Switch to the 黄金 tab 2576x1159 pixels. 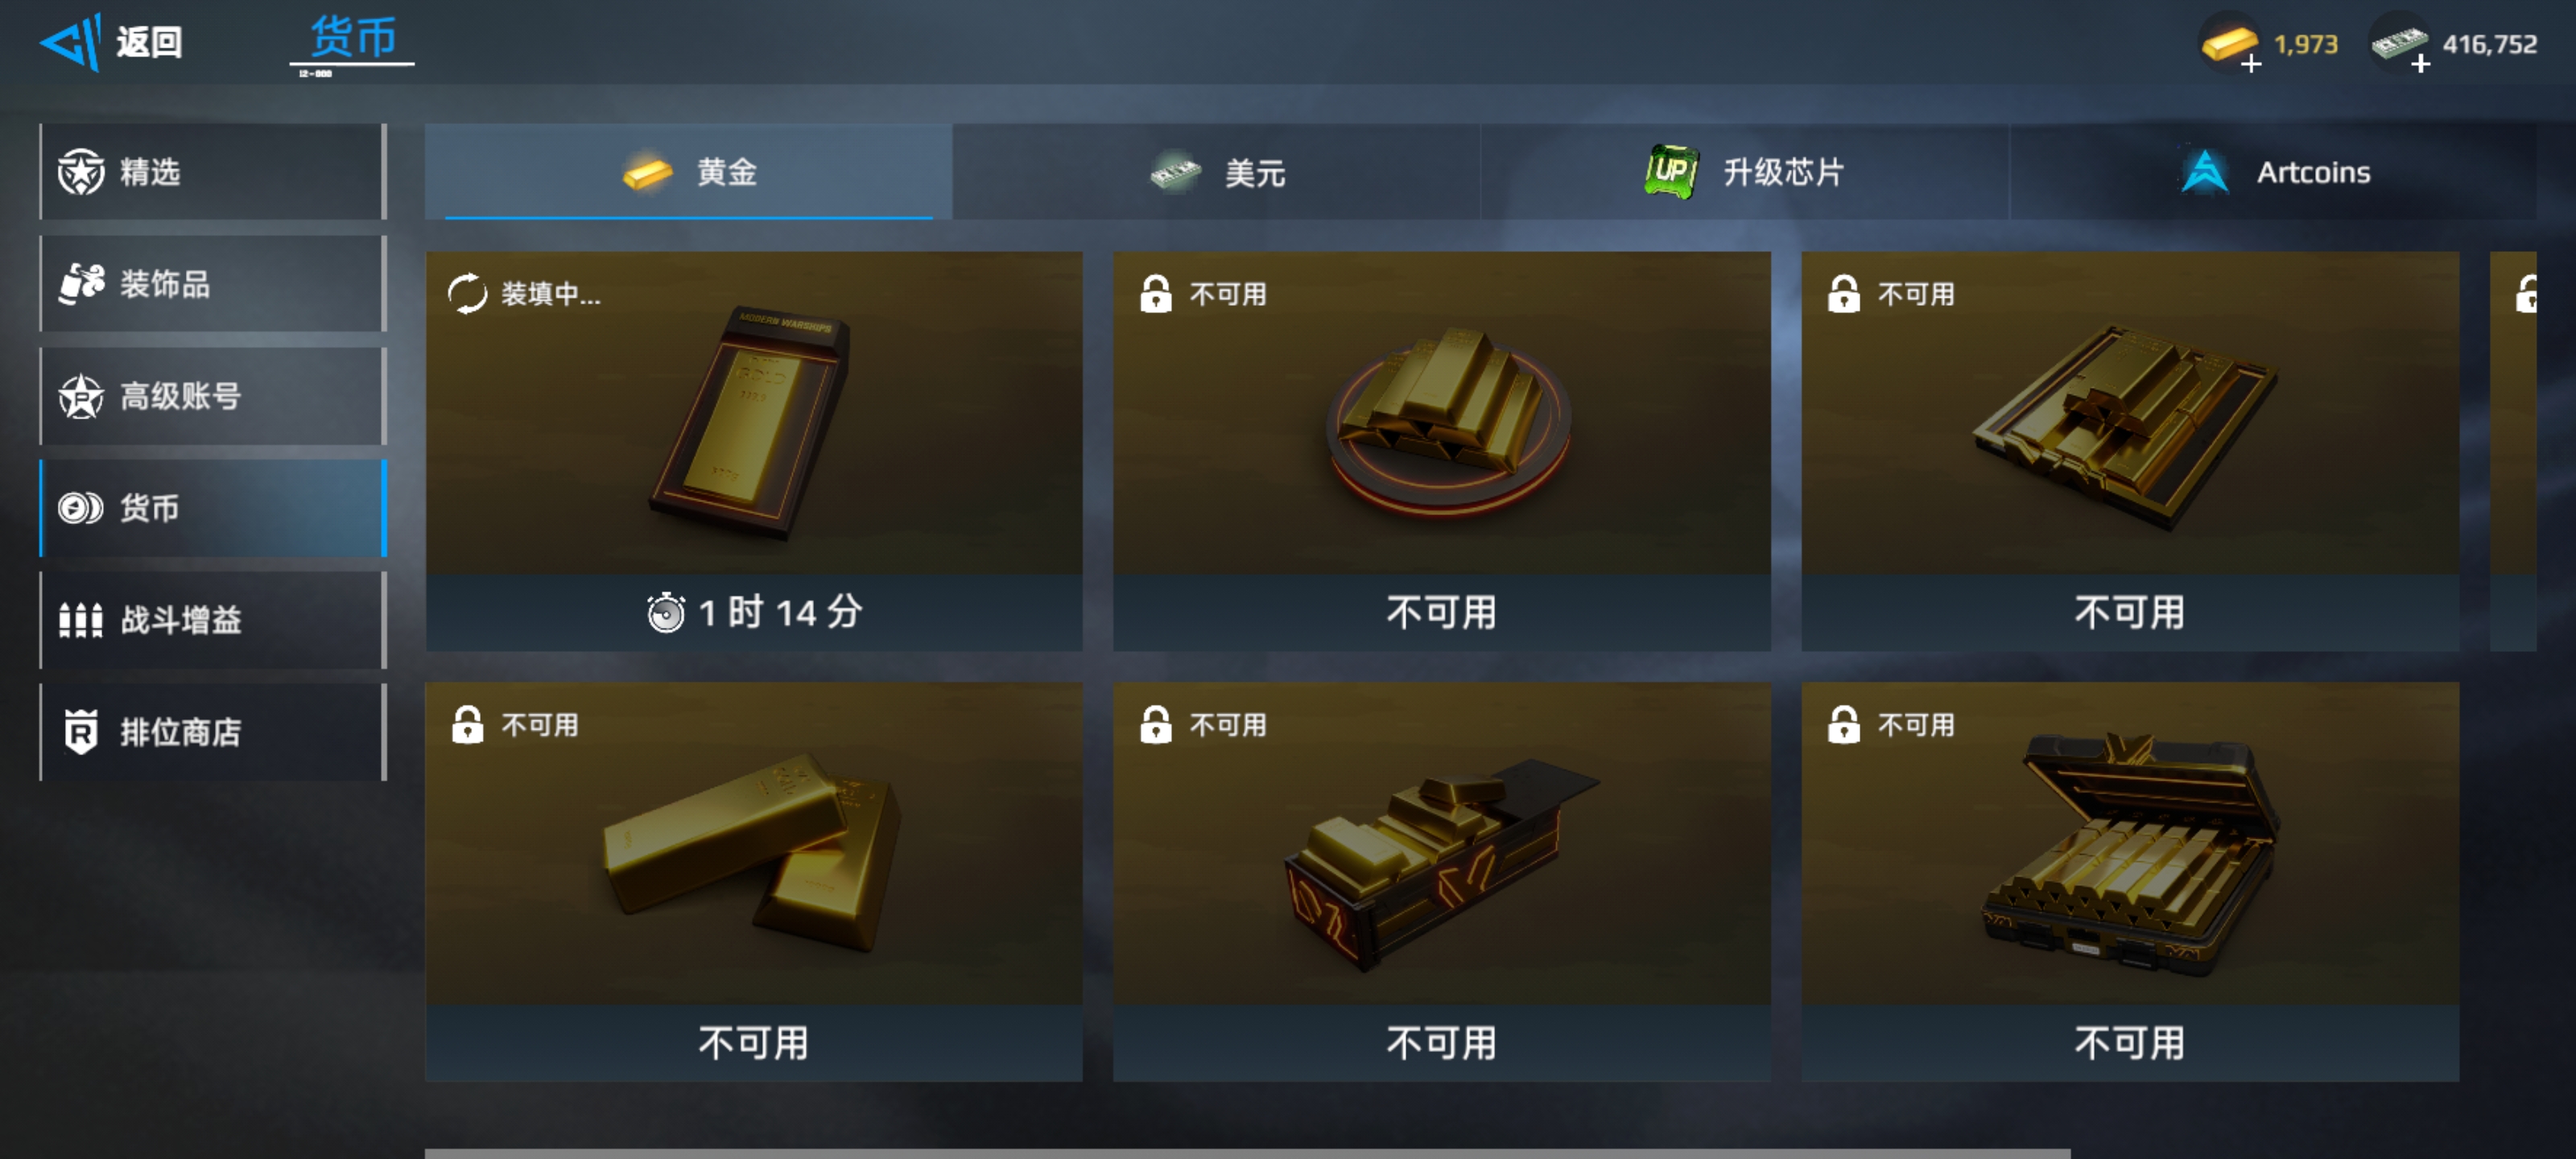pyautogui.click(x=688, y=172)
